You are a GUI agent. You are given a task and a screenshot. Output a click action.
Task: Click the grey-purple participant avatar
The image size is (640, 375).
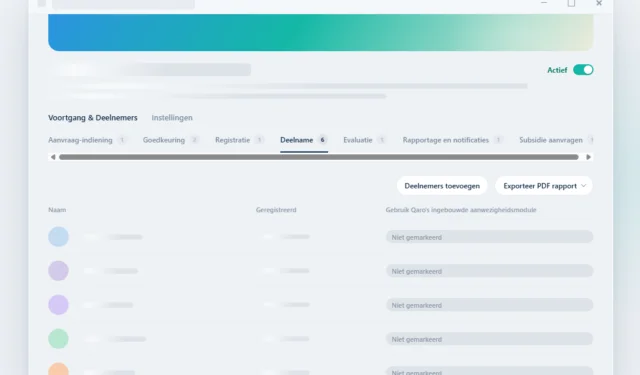[x=58, y=271]
